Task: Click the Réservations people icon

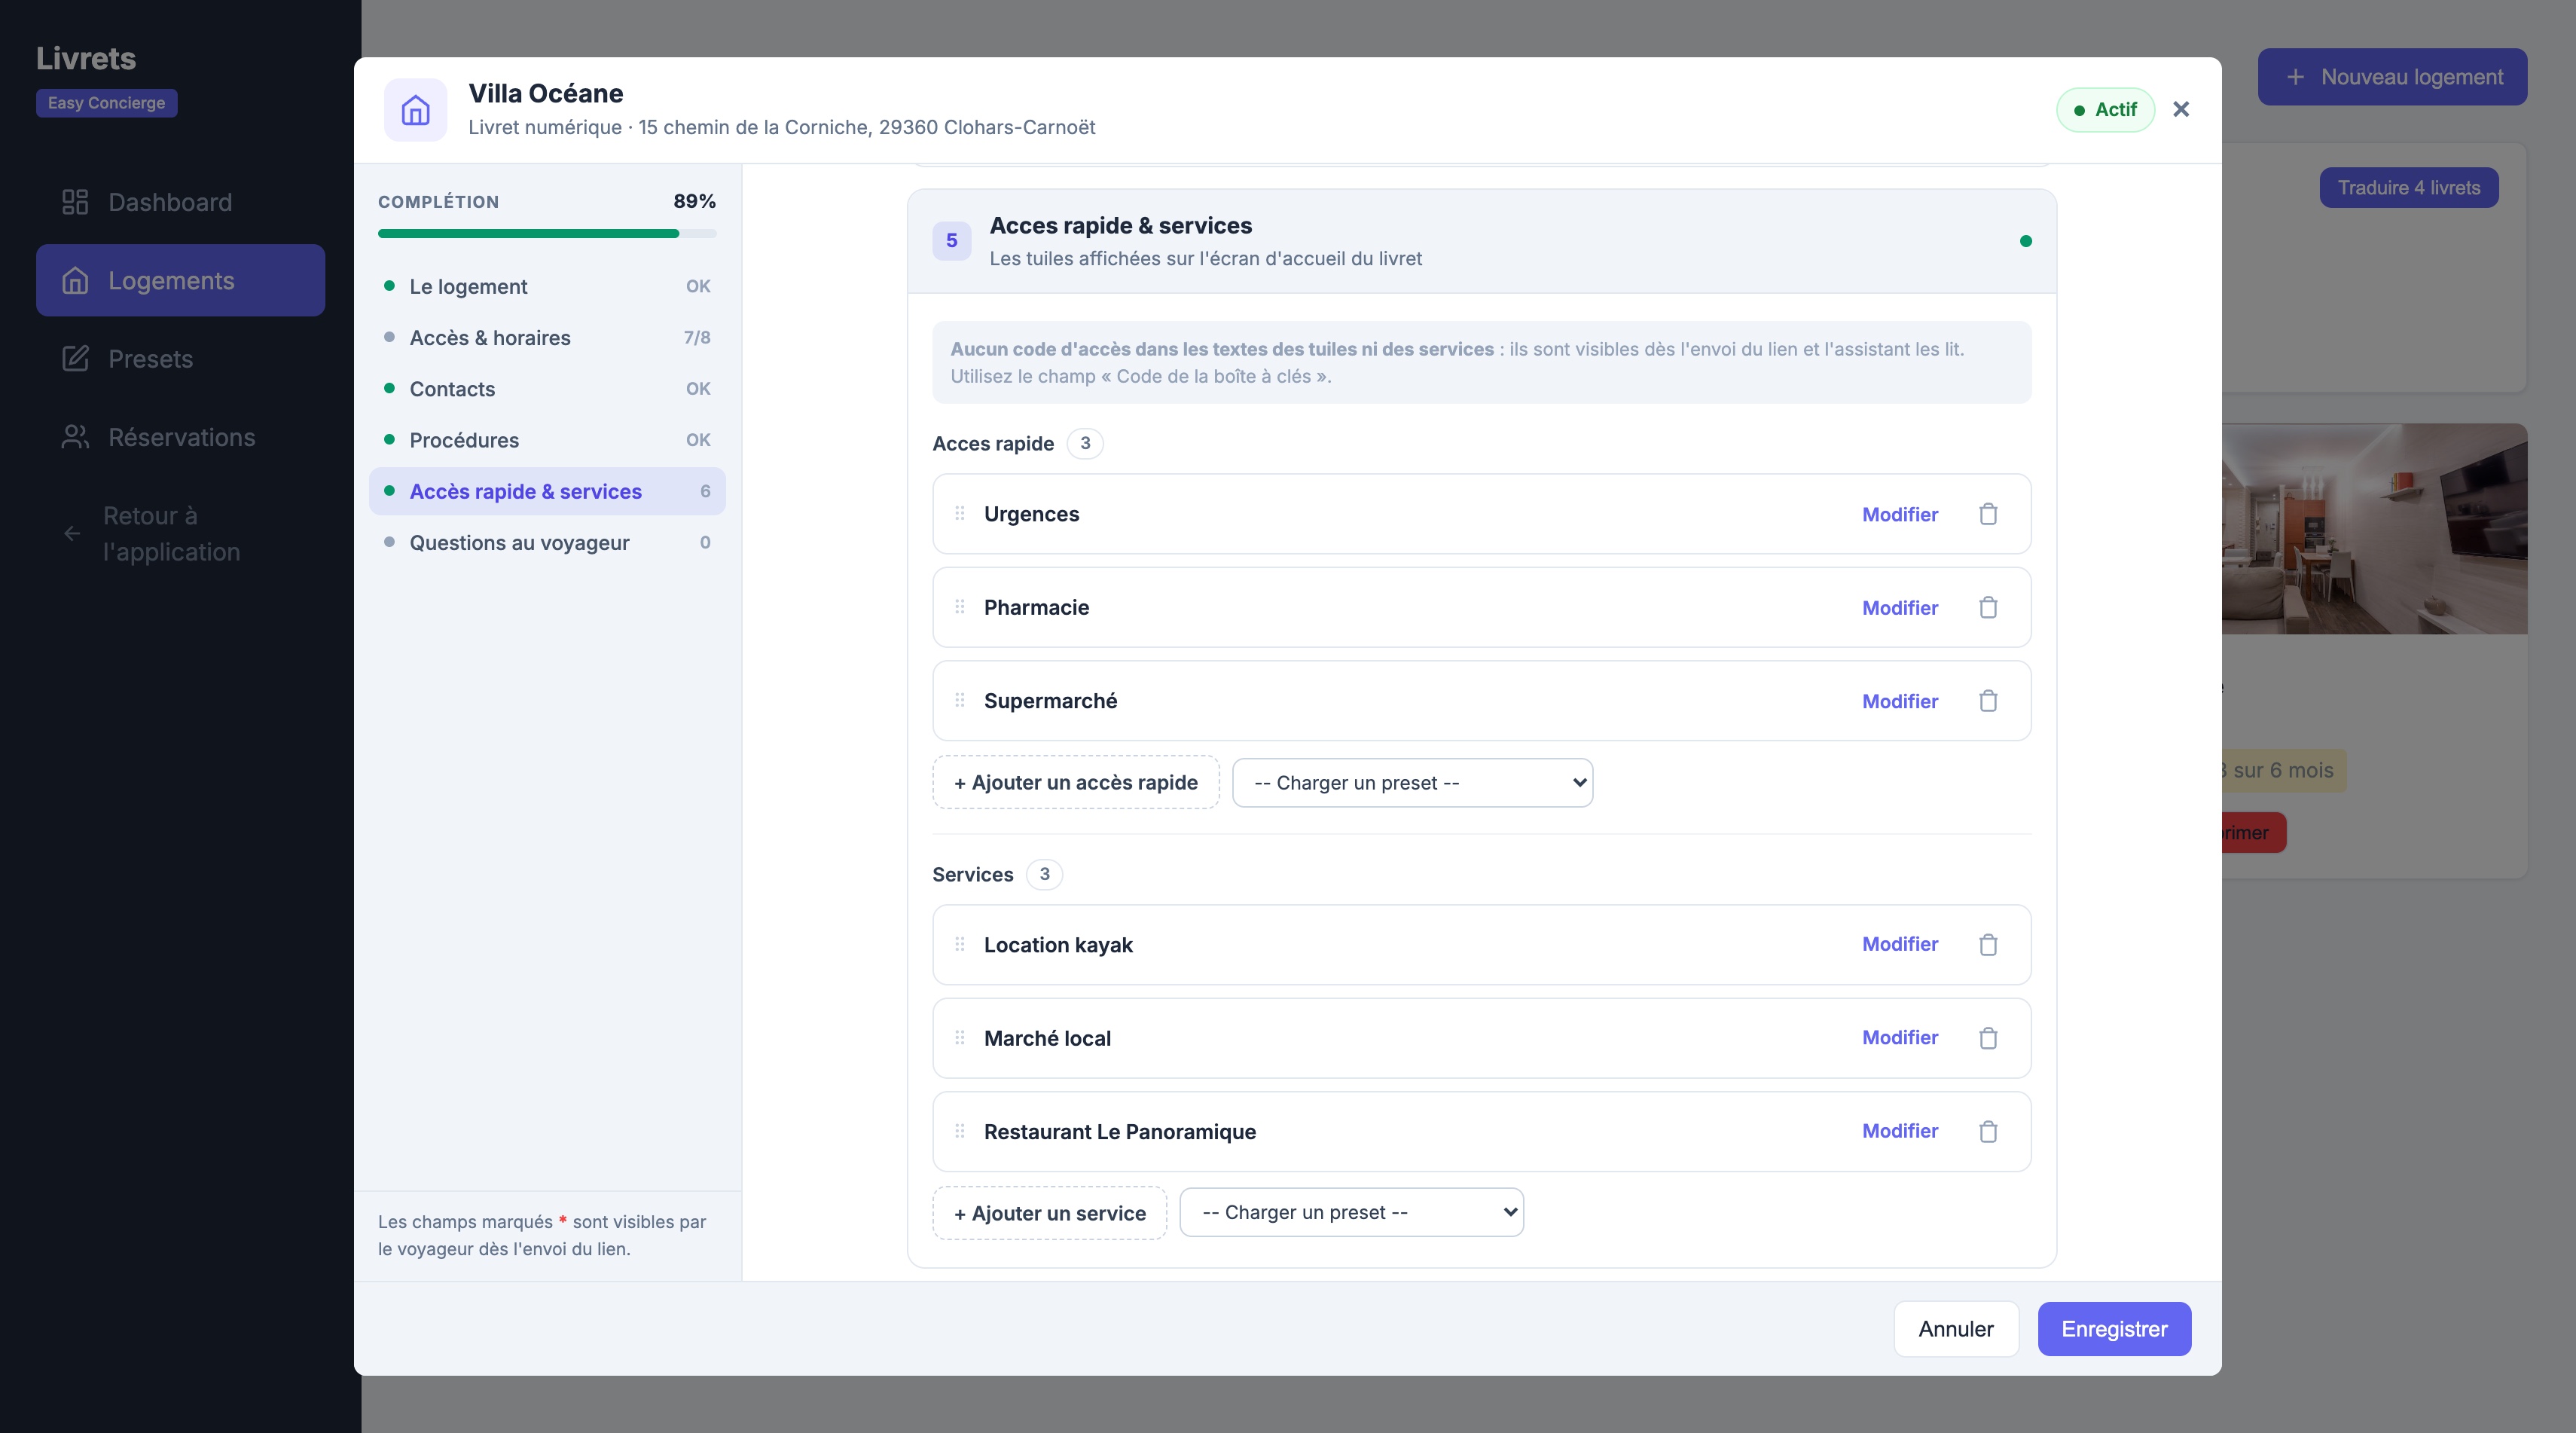Action: click(x=75, y=437)
